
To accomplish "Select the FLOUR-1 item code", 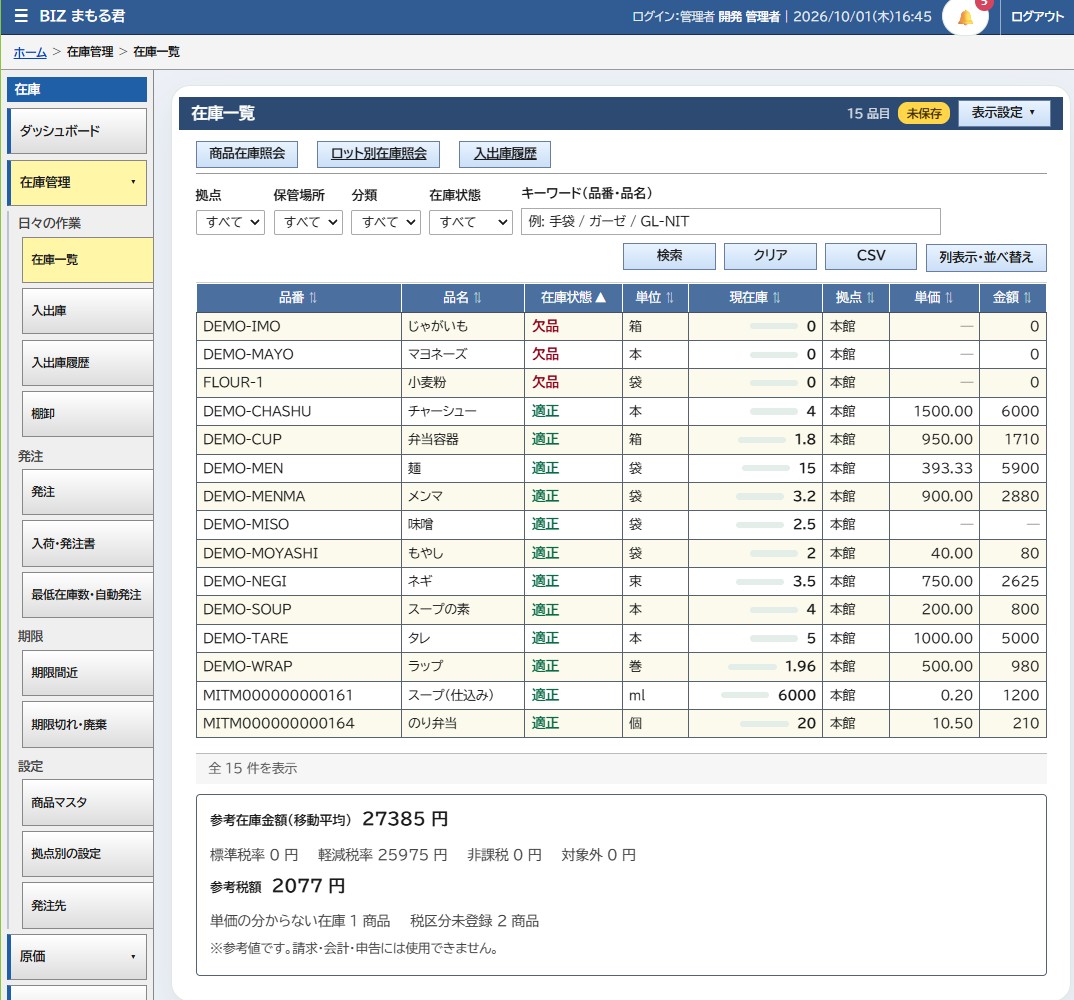I will click(x=233, y=383).
